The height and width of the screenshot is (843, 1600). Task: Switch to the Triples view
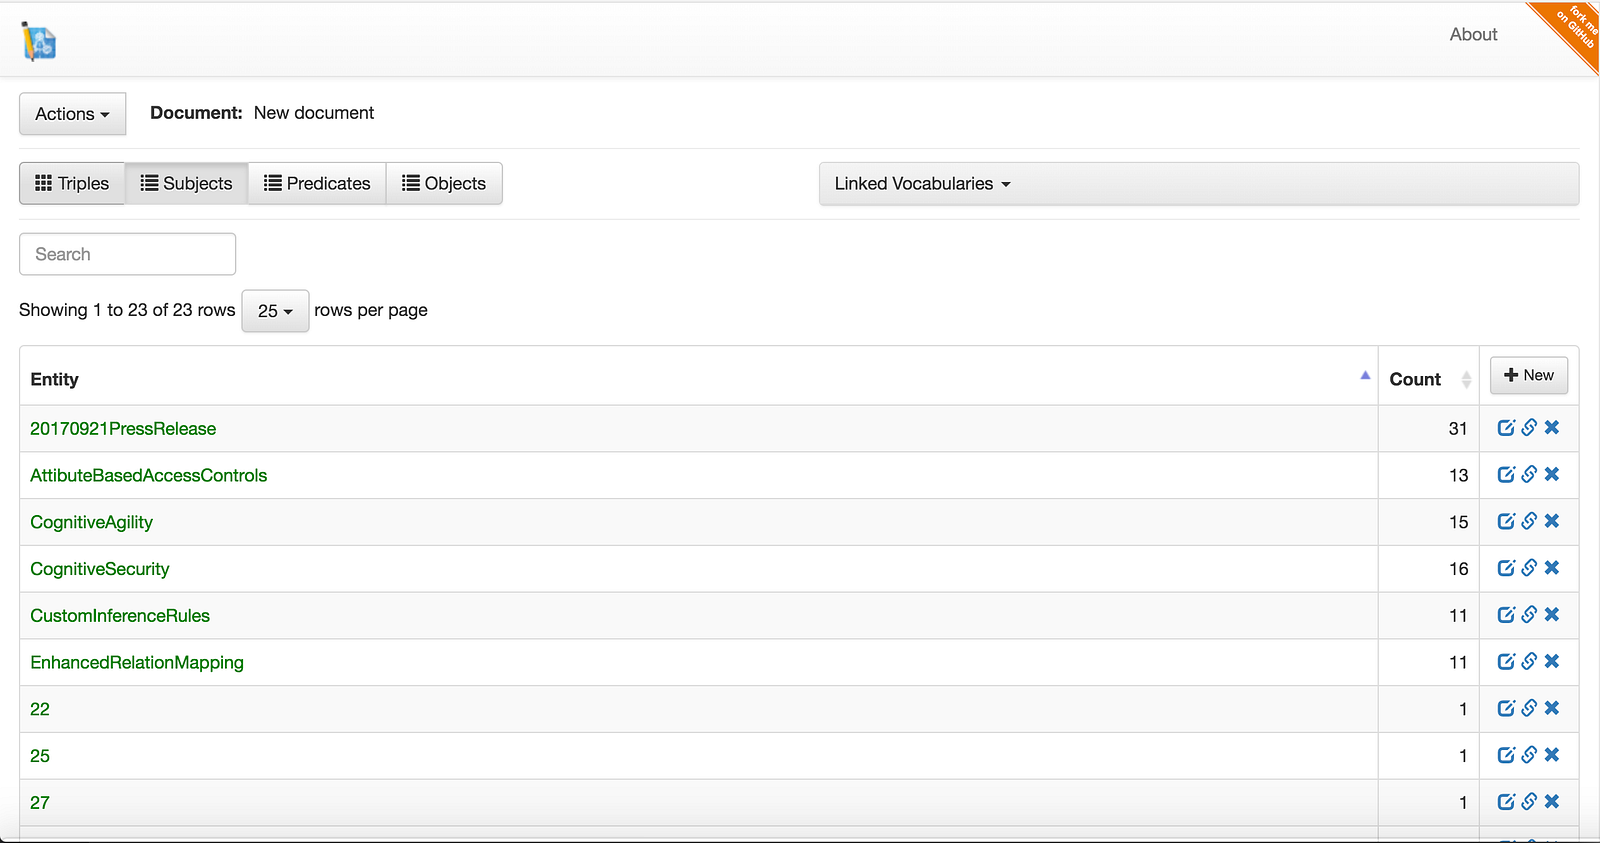click(x=72, y=183)
